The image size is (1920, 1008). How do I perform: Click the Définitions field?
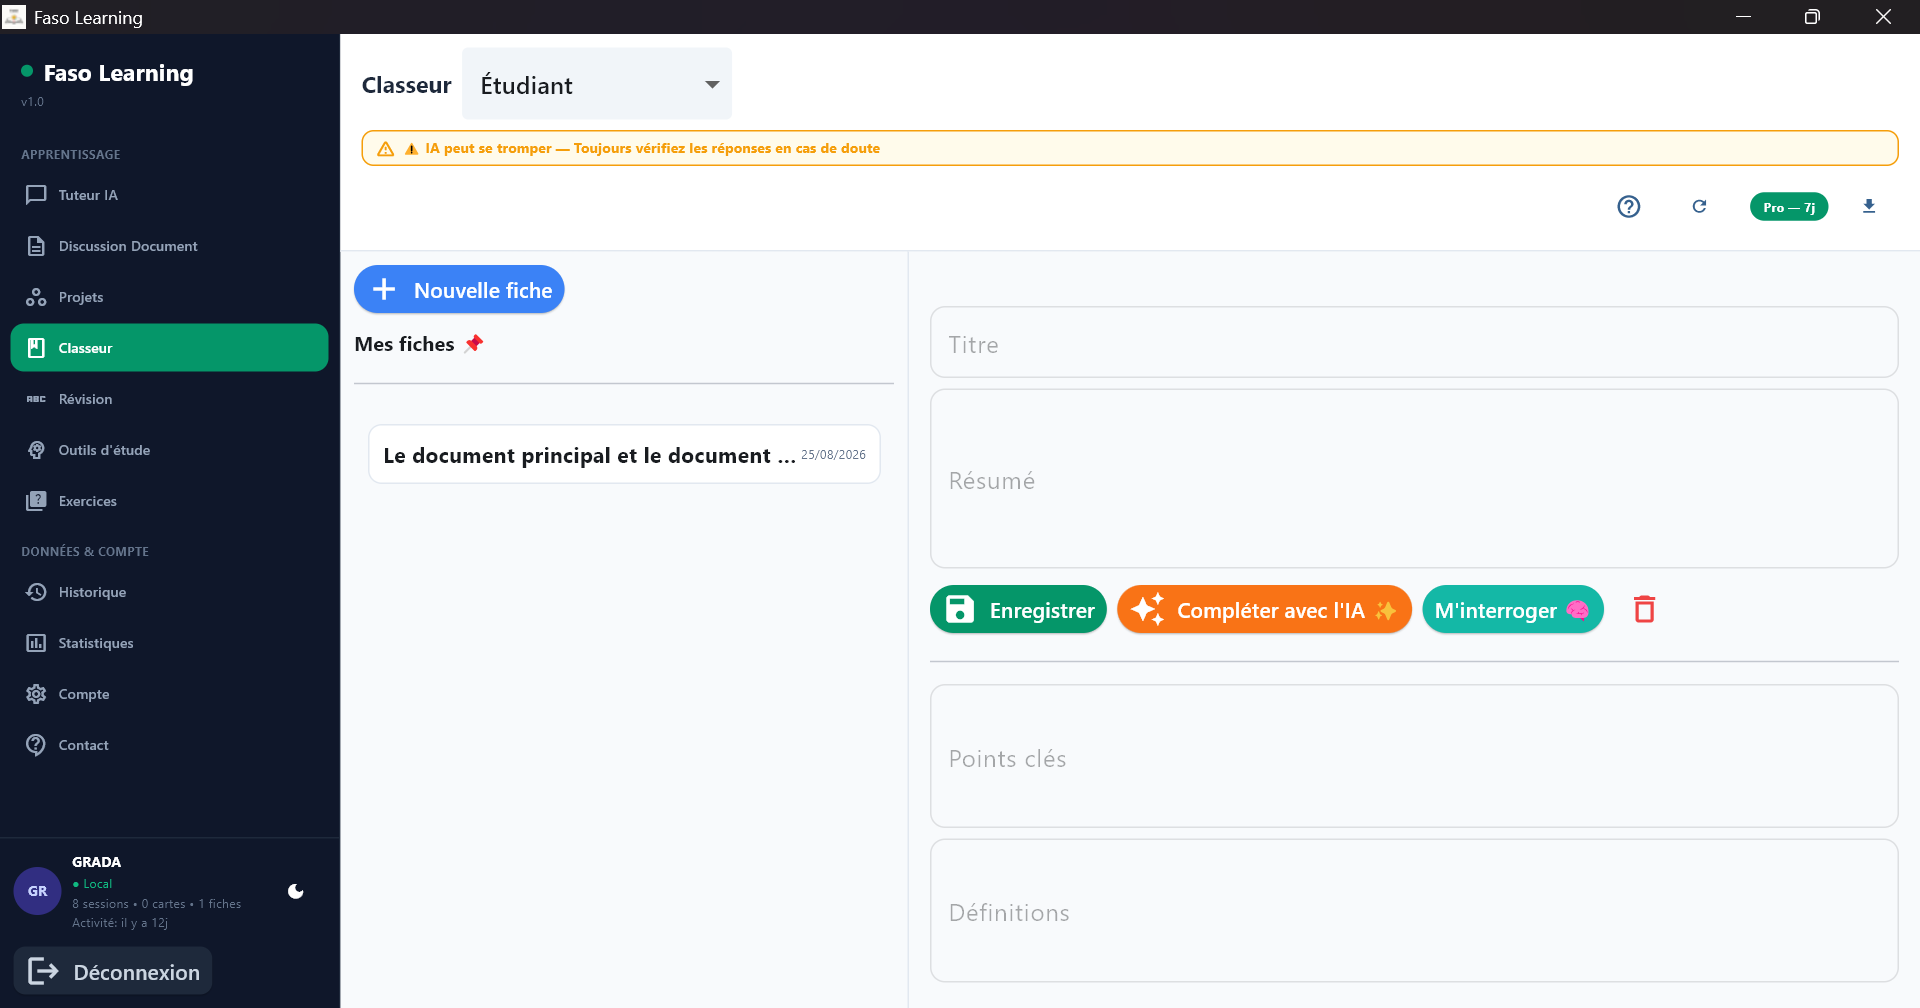(x=1414, y=911)
